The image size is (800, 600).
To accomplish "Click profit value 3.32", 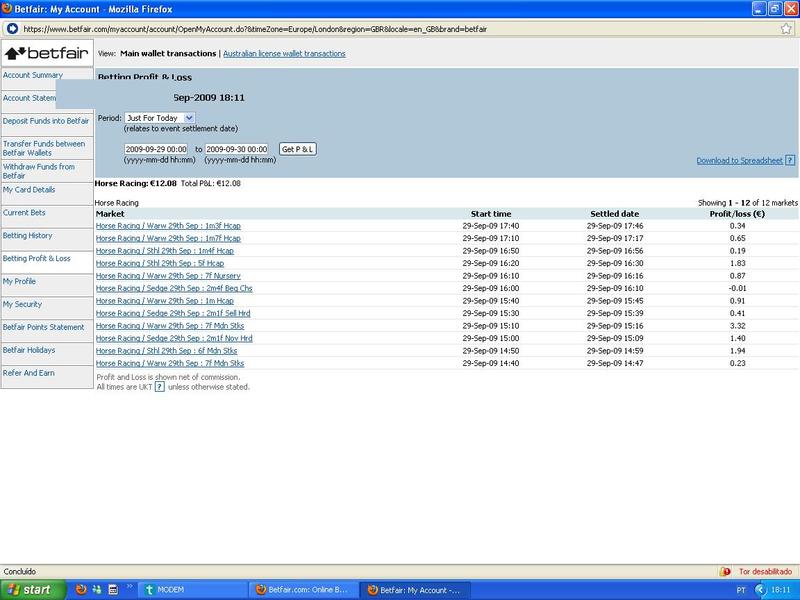I will [737, 326].
